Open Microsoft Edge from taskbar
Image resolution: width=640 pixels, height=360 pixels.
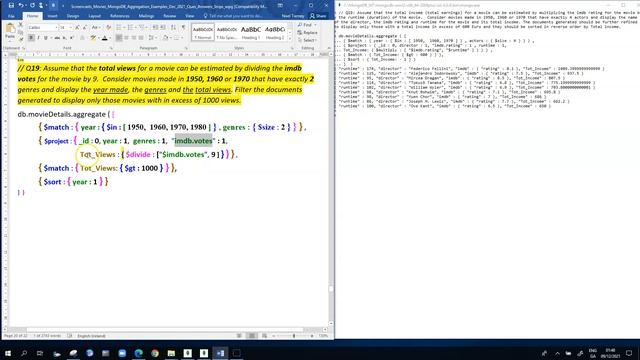tap(138, 353)
